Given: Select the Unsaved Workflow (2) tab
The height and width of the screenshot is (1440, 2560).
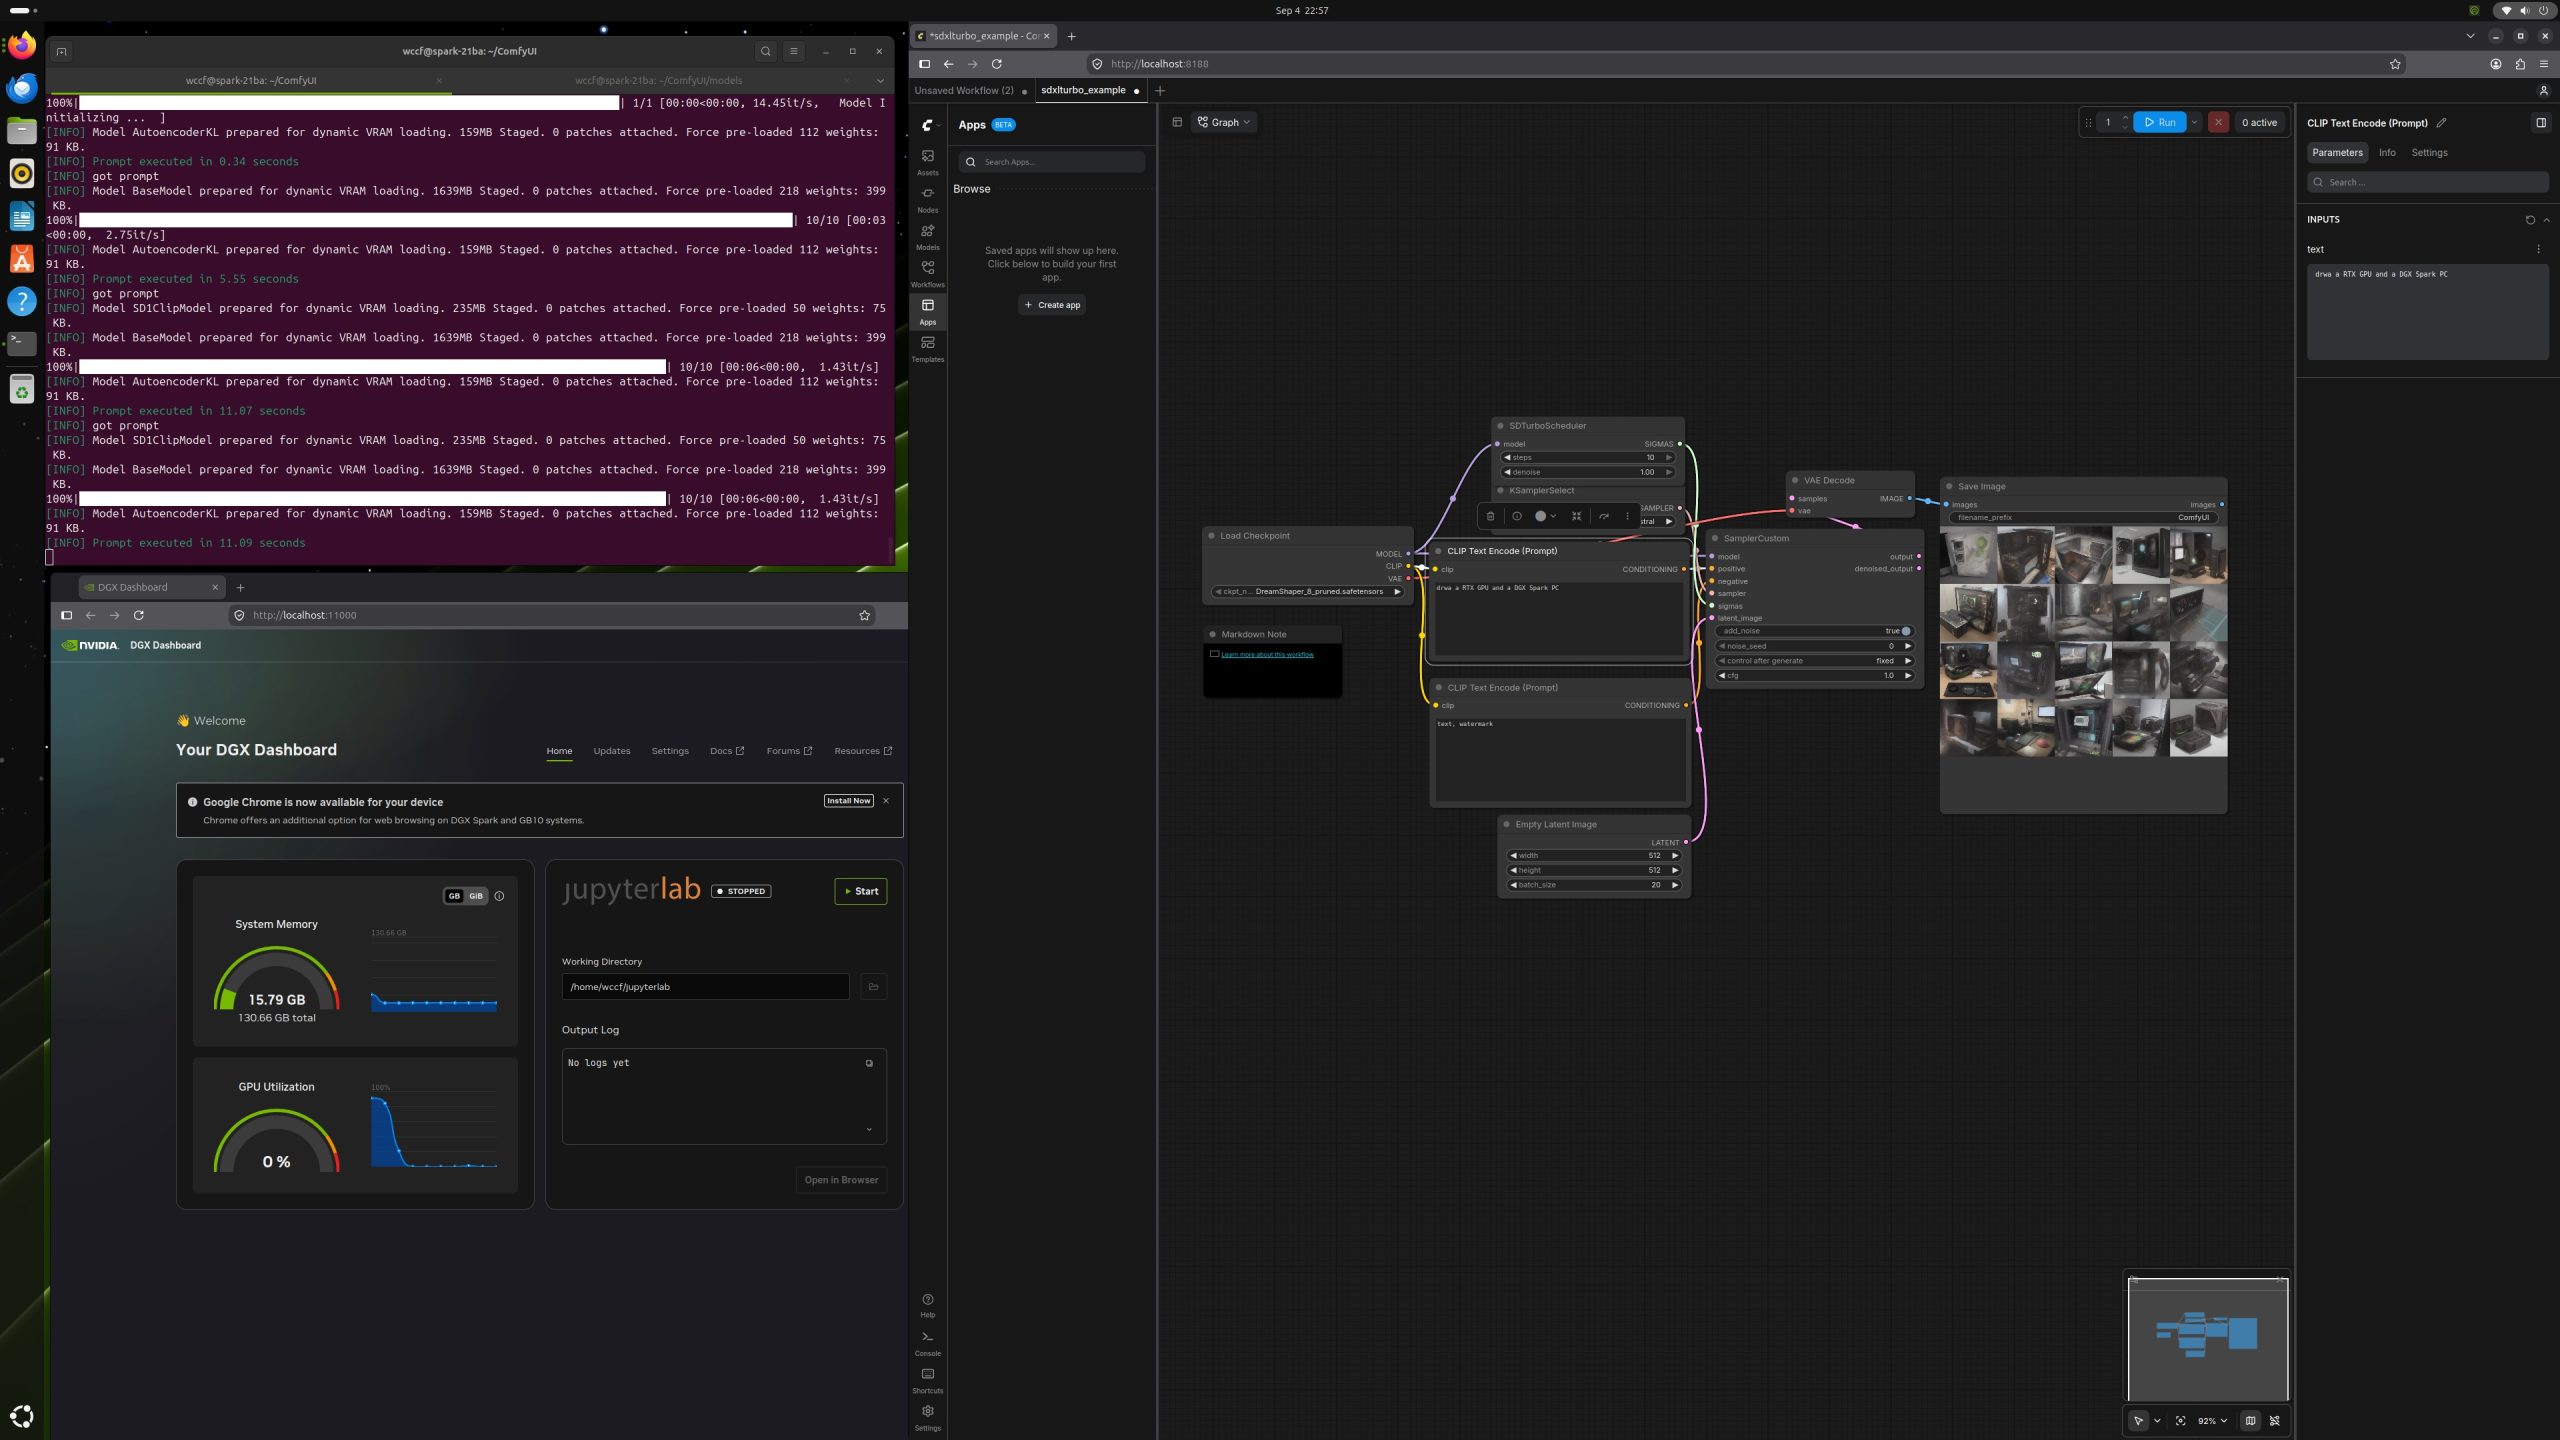Looking at the screenshot, I should (964, 90).
